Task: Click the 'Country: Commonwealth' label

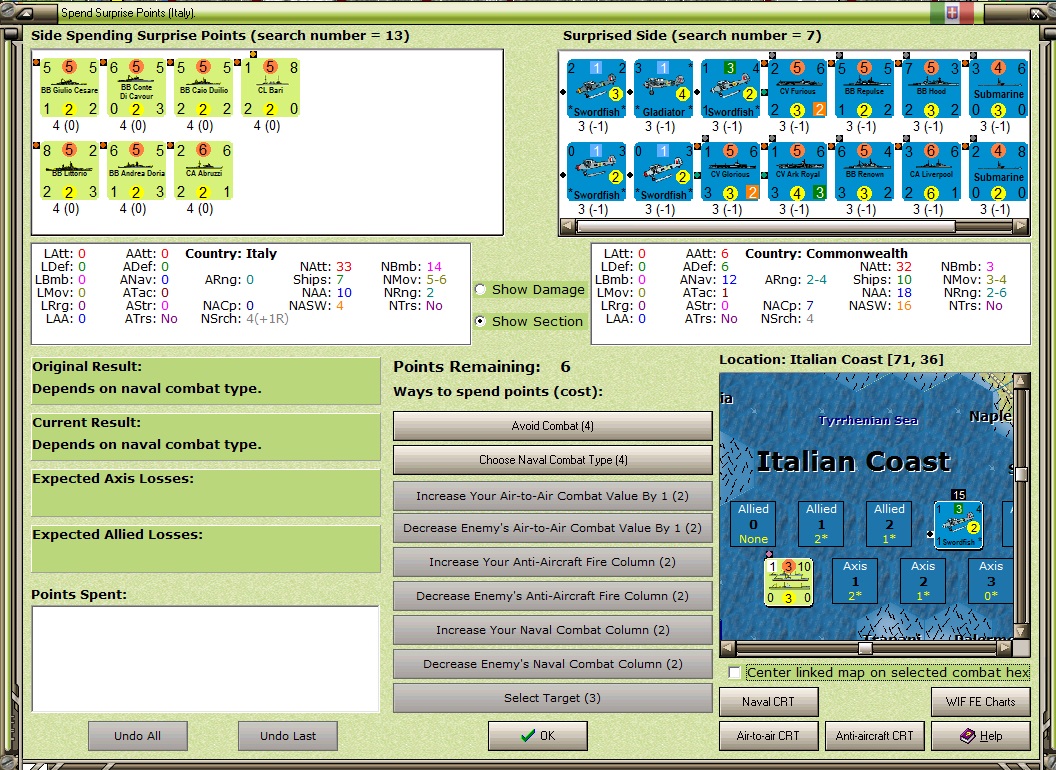Action: (826, 254)
